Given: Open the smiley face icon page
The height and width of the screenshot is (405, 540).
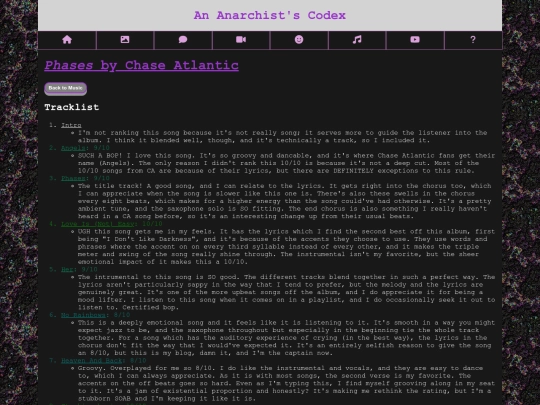Looking at the screenshot, I should point(299,40).
